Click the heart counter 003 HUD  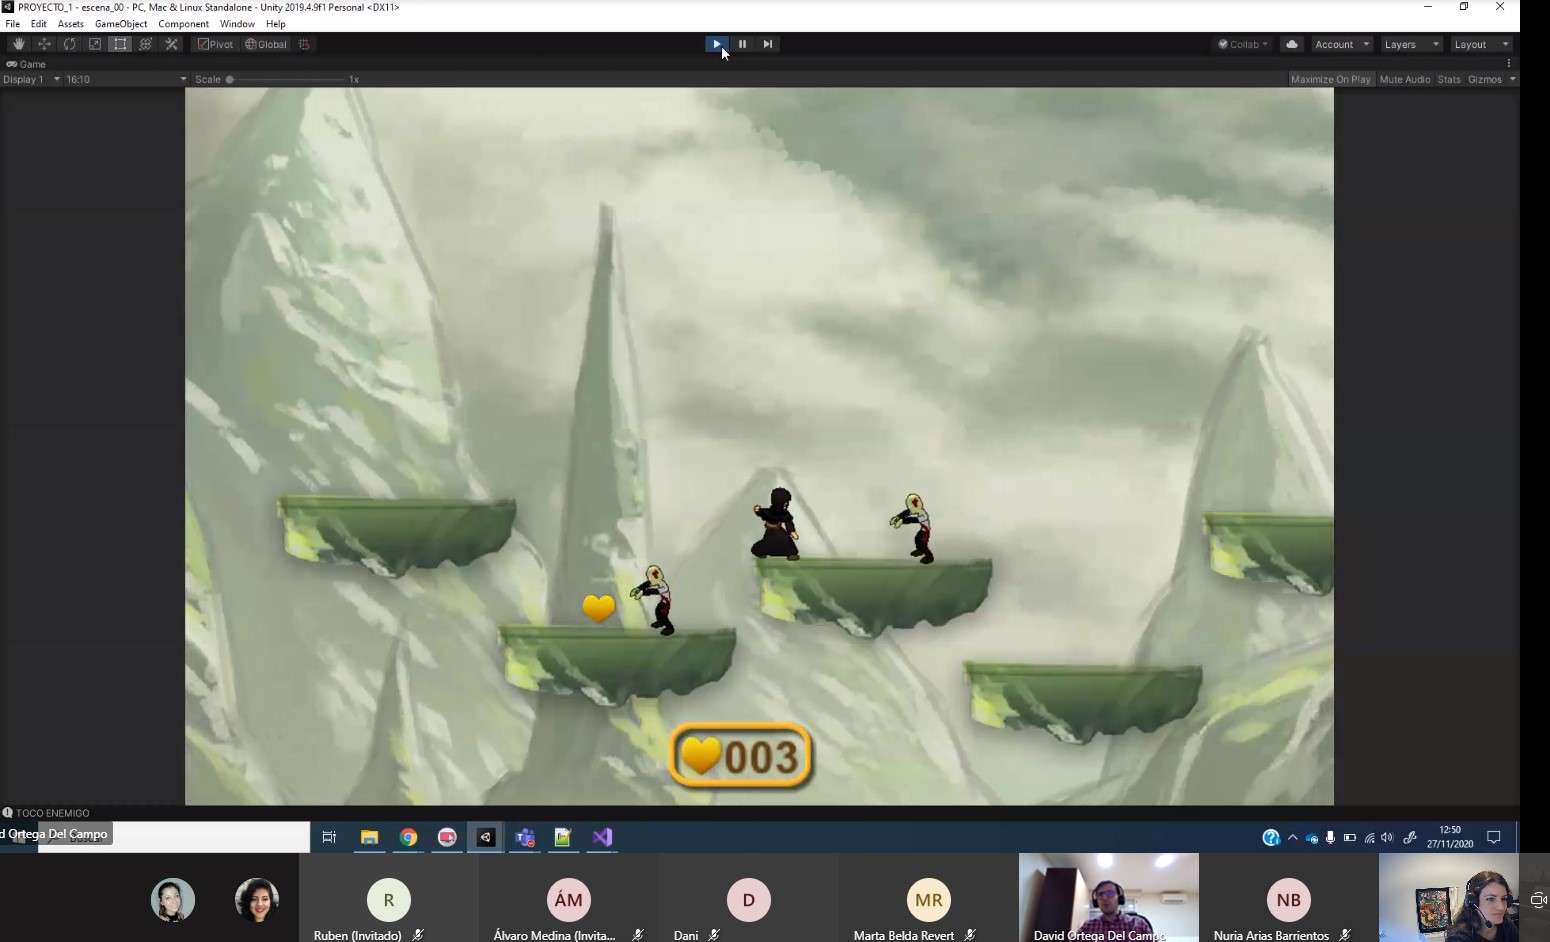(x=740, y=756)
